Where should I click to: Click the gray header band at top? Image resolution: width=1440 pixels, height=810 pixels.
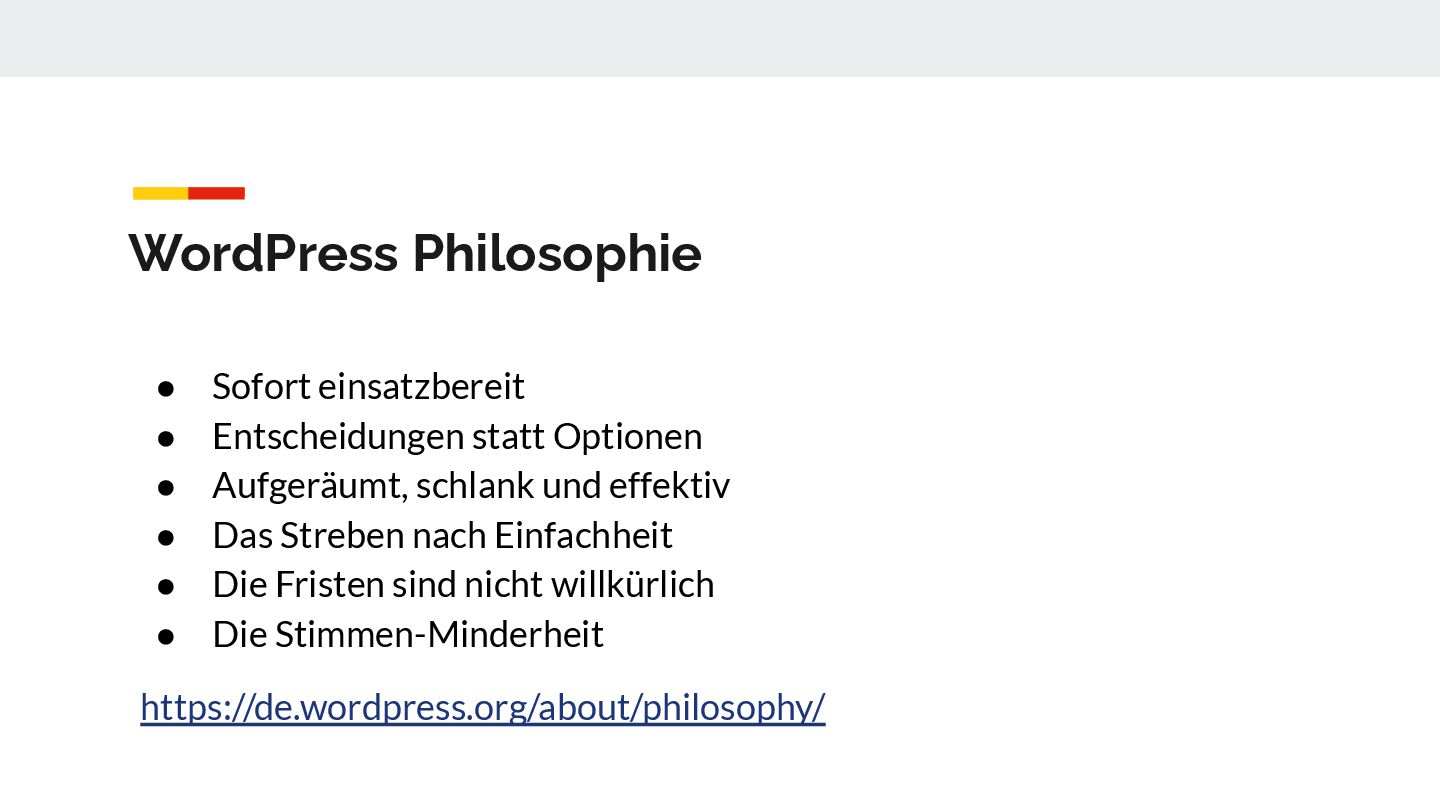click(720, 38)
